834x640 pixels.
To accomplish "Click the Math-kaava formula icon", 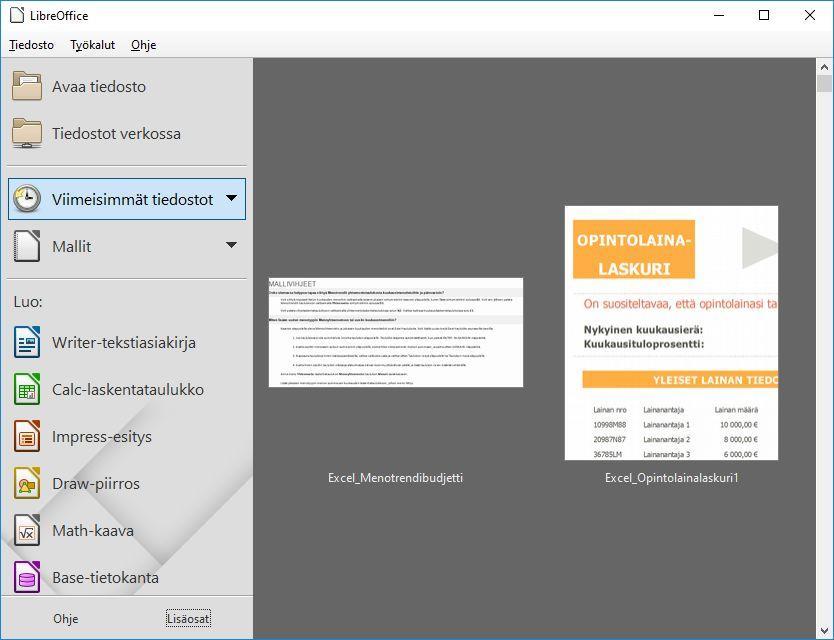I will [27, 530].
